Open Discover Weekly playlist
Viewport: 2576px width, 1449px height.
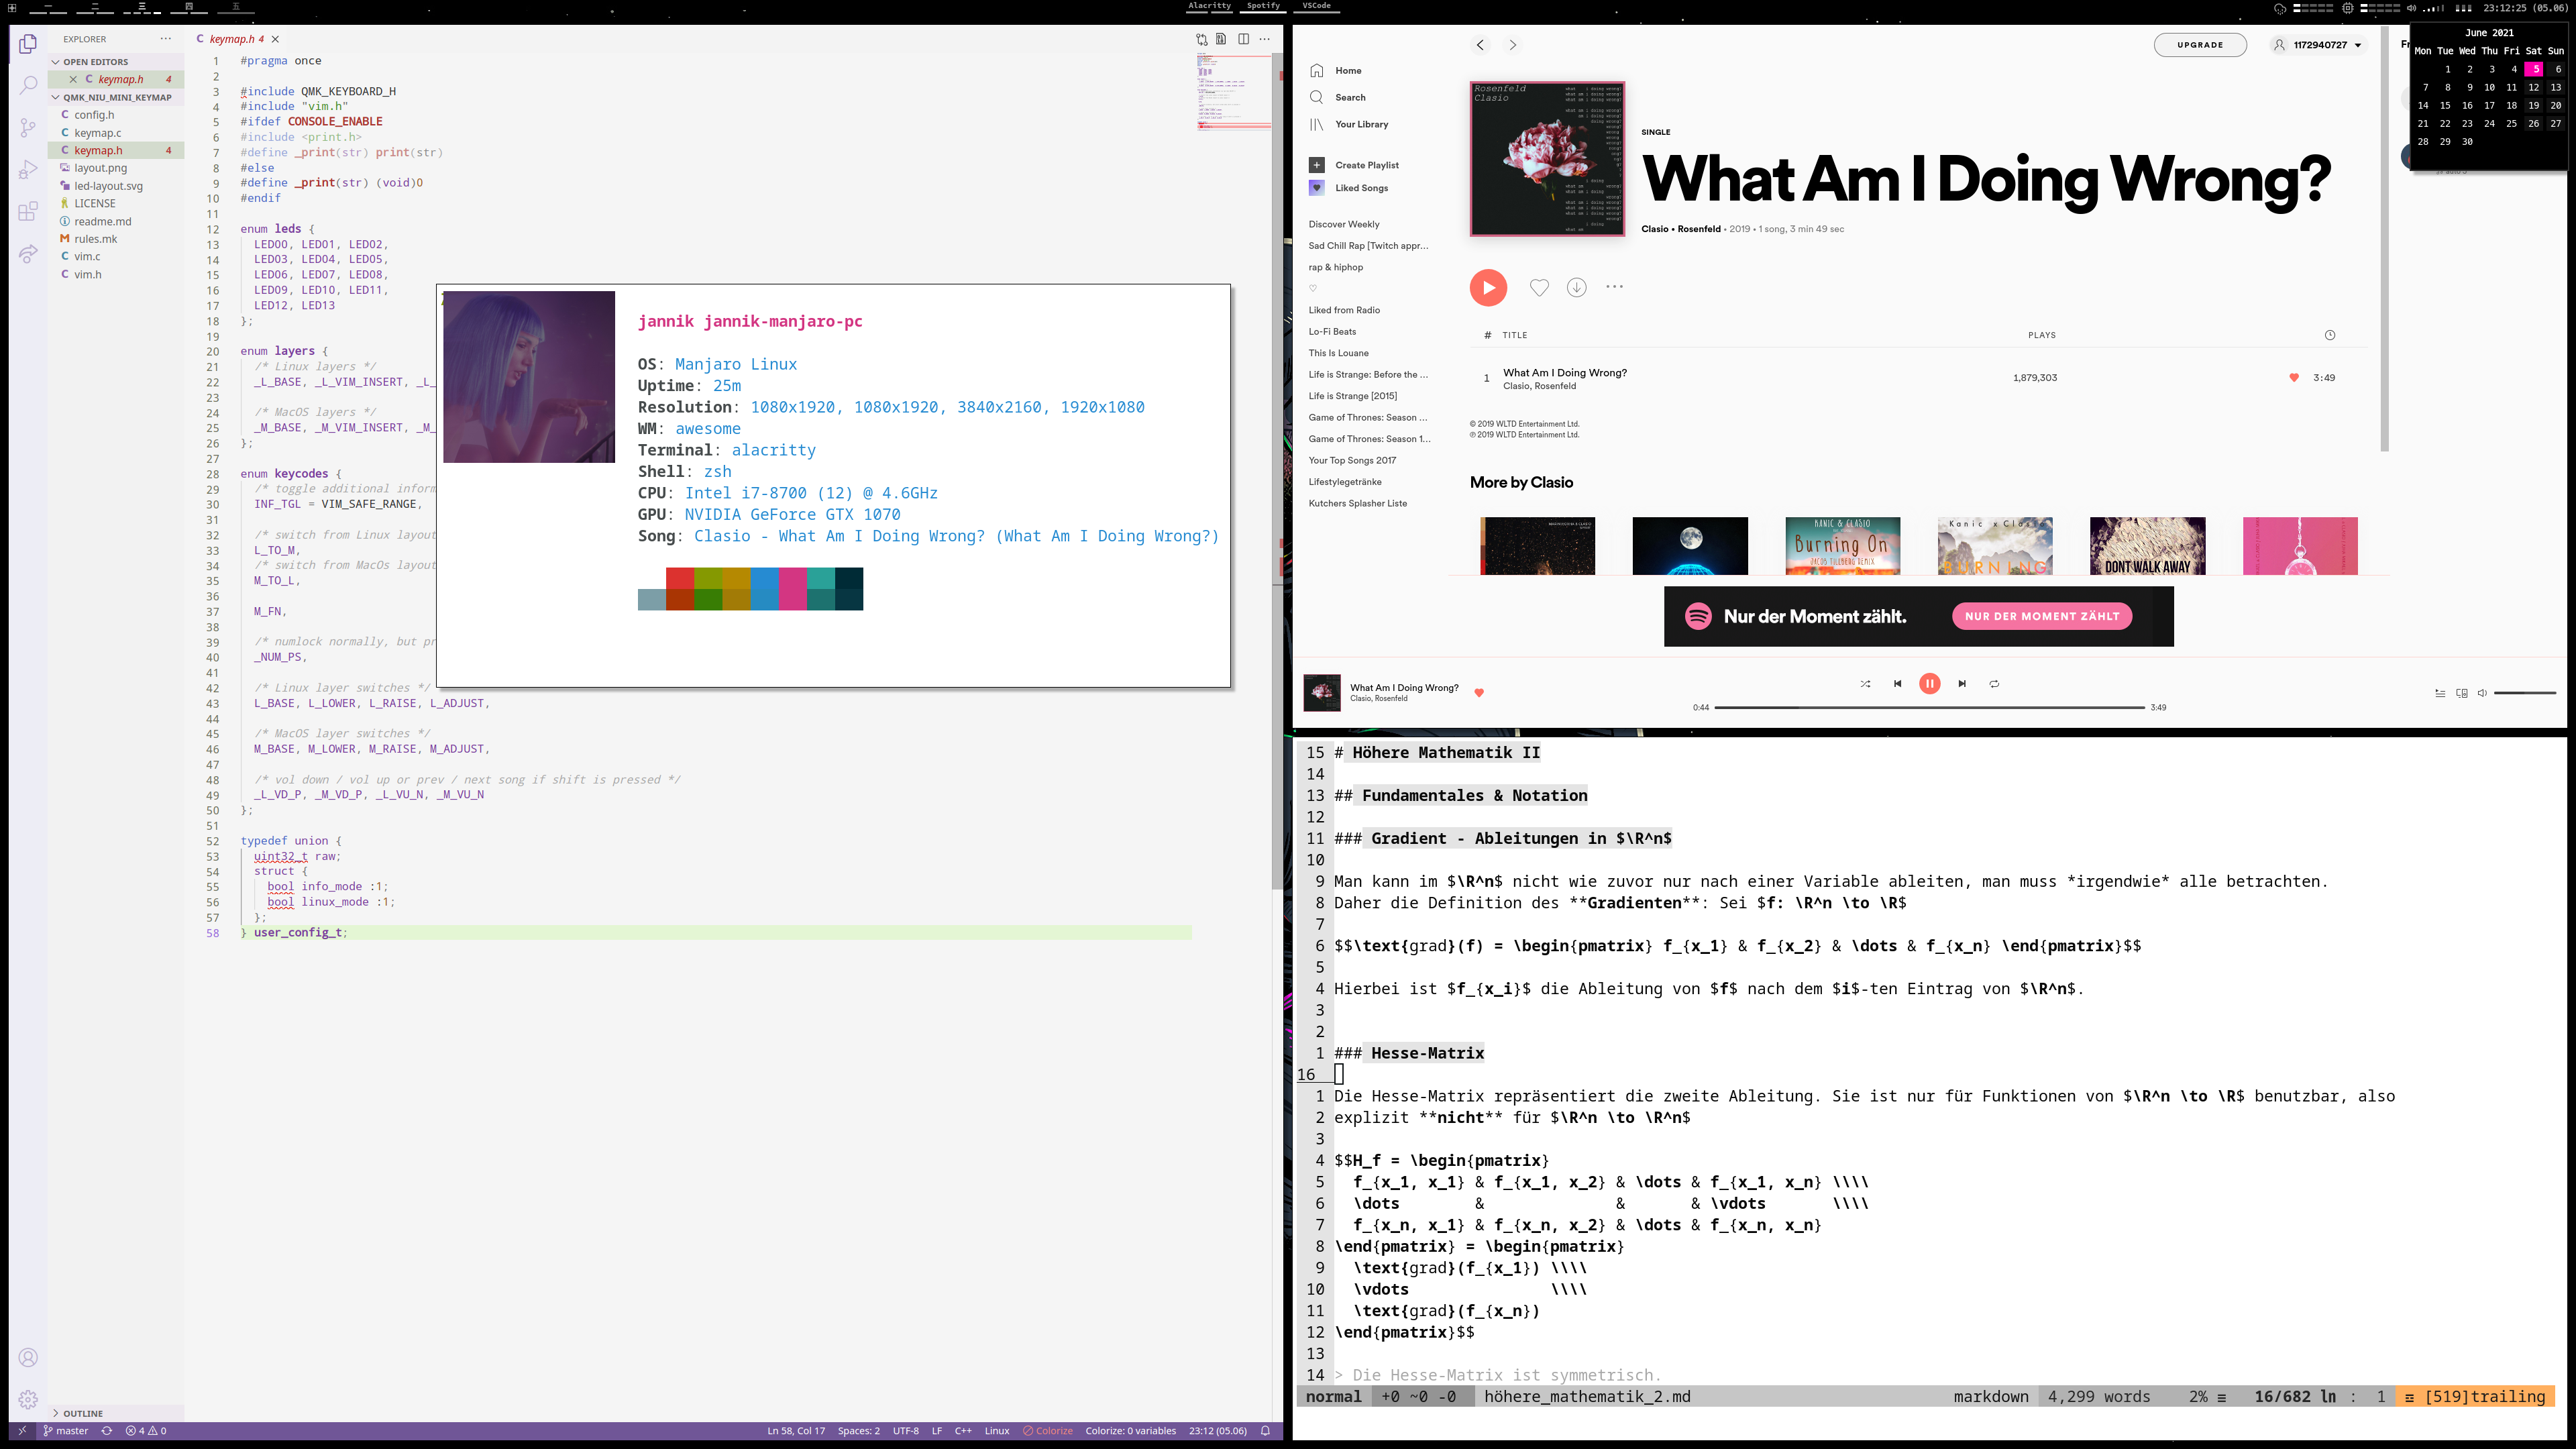(1344, 224)
